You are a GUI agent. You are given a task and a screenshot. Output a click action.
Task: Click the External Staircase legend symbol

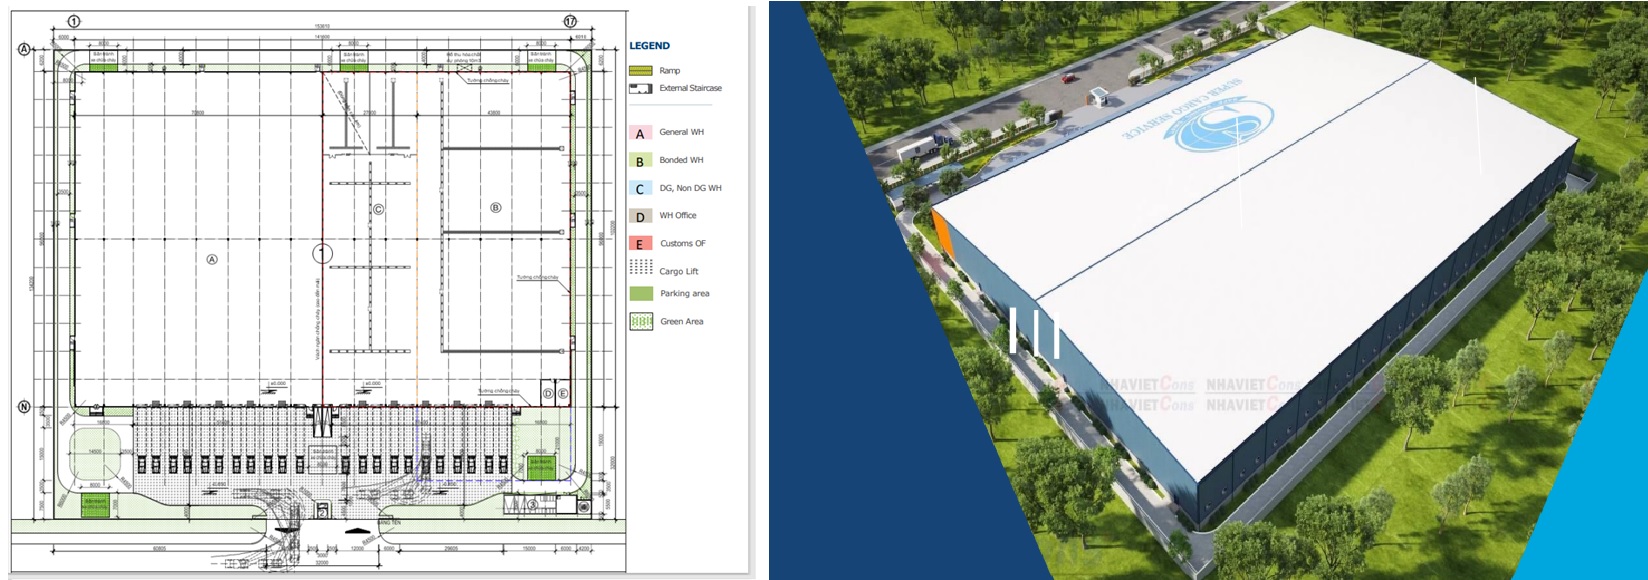(x=640, y=89)
